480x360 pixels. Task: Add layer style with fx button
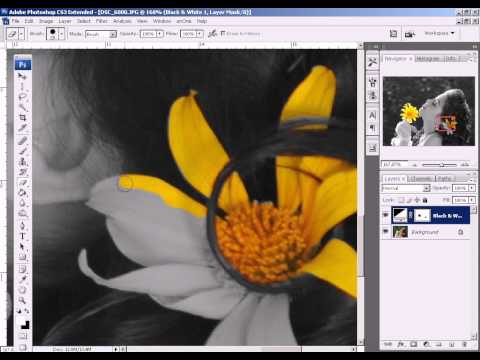pyautogui.click(x=401, y=344)
